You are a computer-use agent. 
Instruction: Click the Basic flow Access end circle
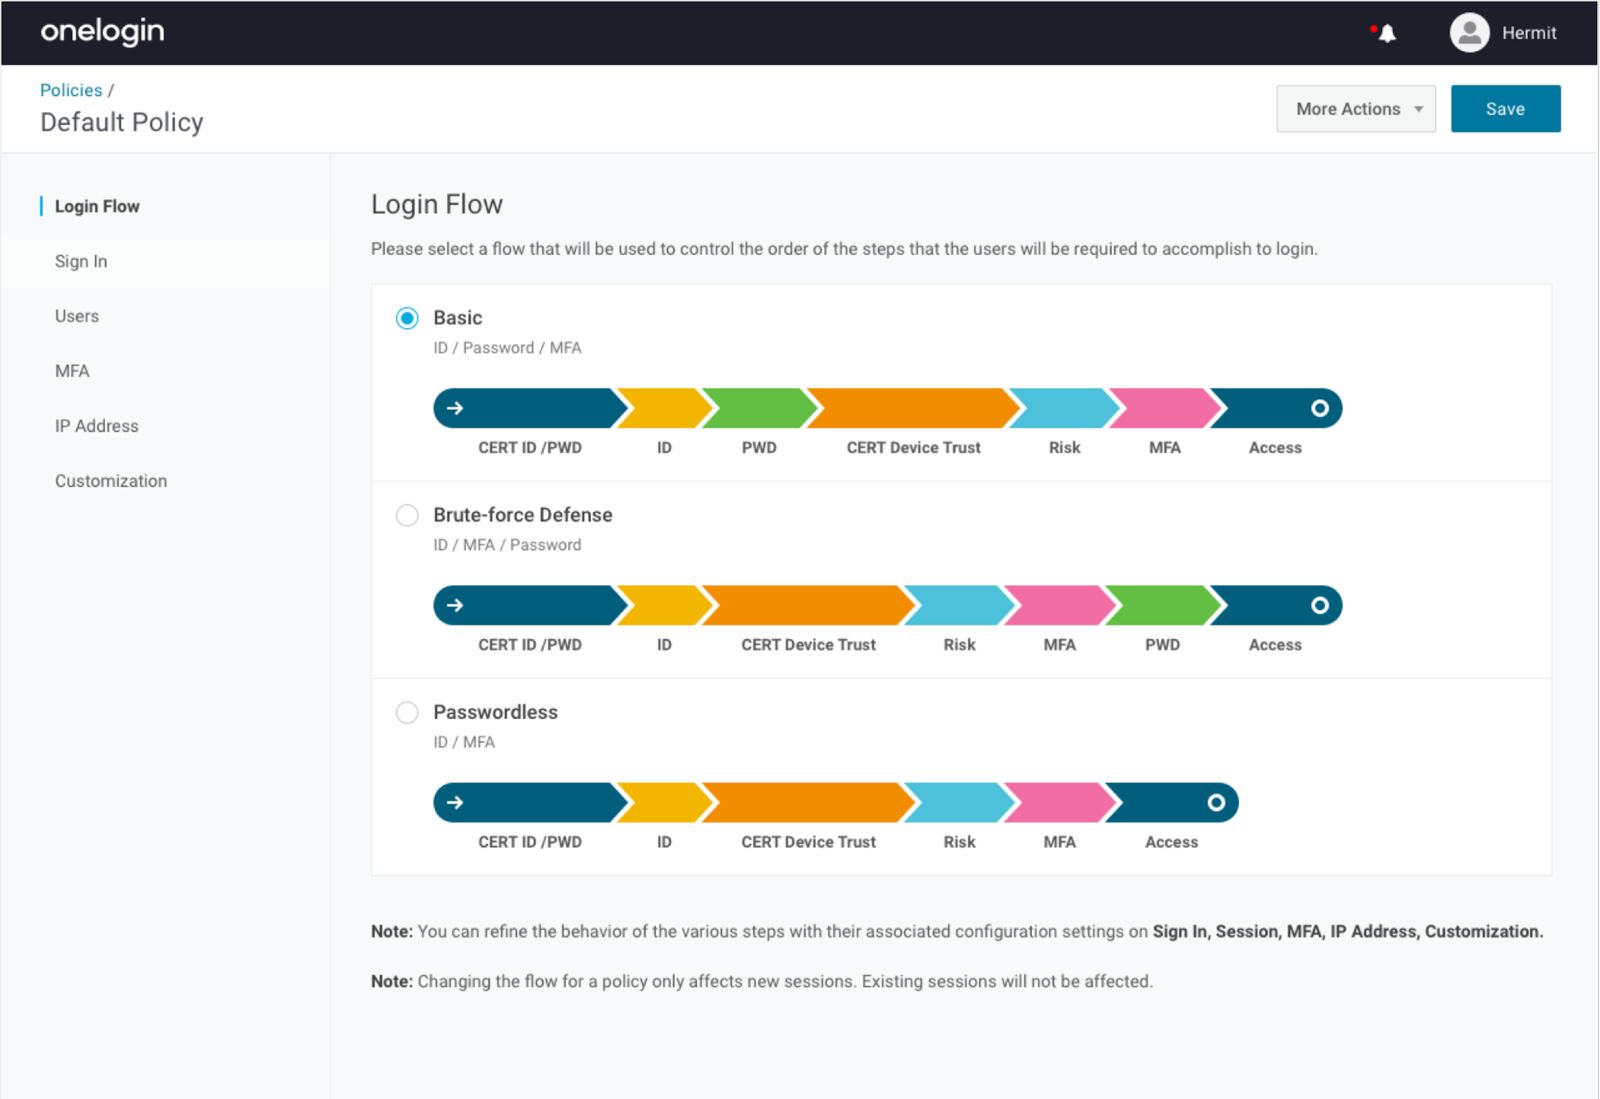[1319, 408]
